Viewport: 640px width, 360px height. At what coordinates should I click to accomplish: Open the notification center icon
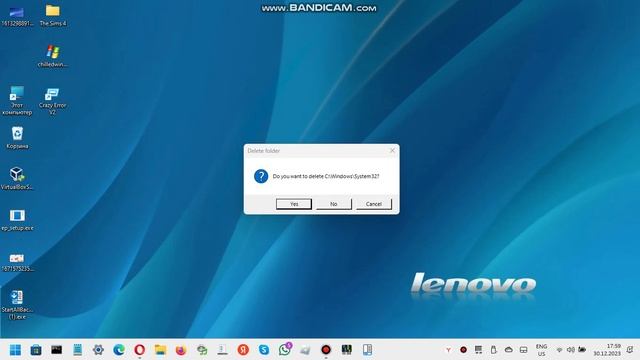tap(631, 350)
